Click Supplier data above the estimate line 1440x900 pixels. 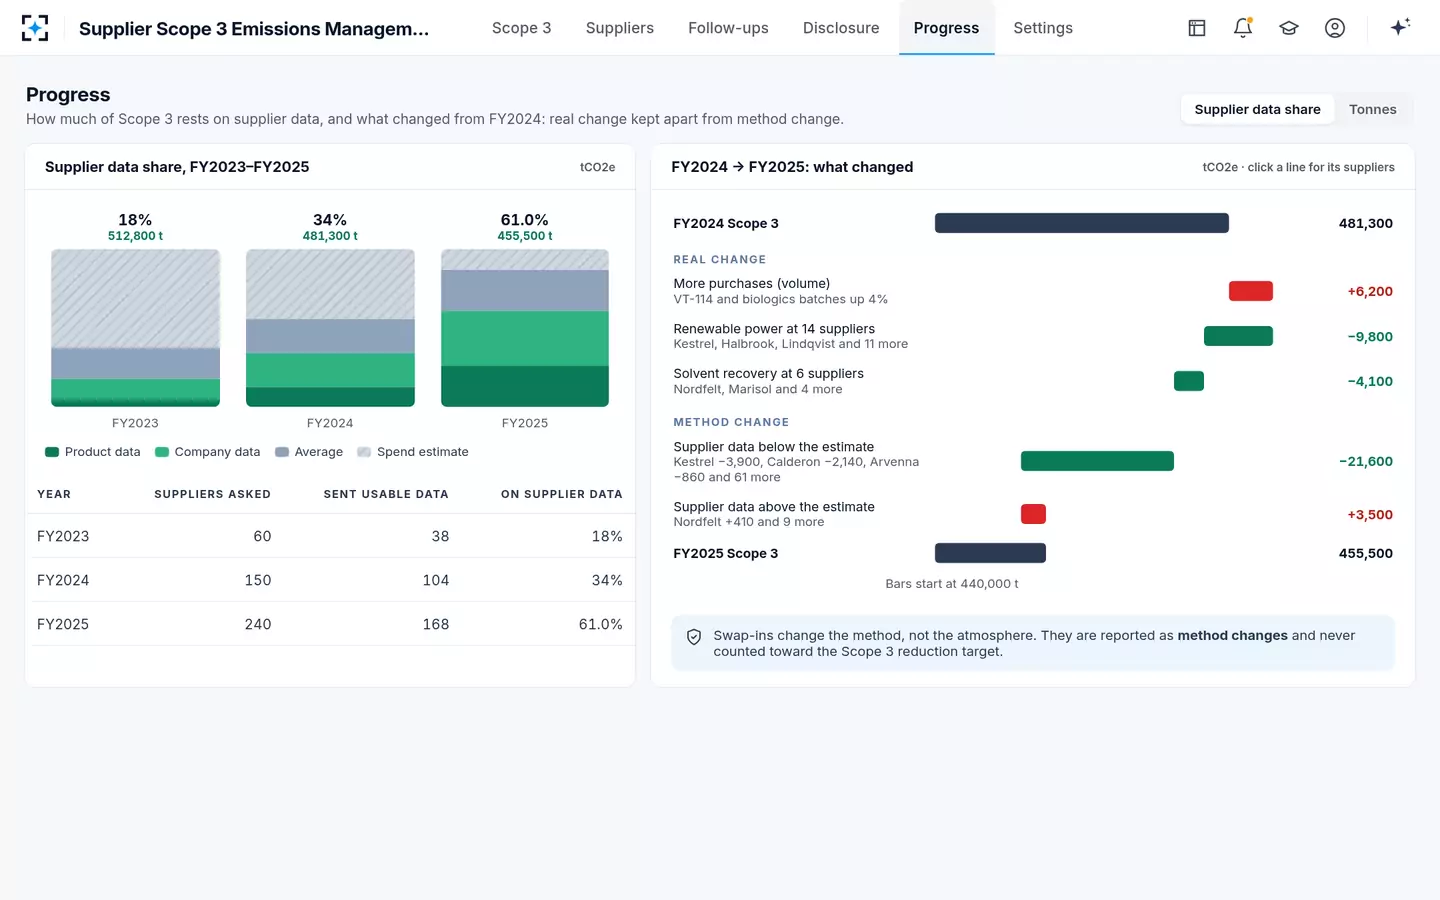1033,514
